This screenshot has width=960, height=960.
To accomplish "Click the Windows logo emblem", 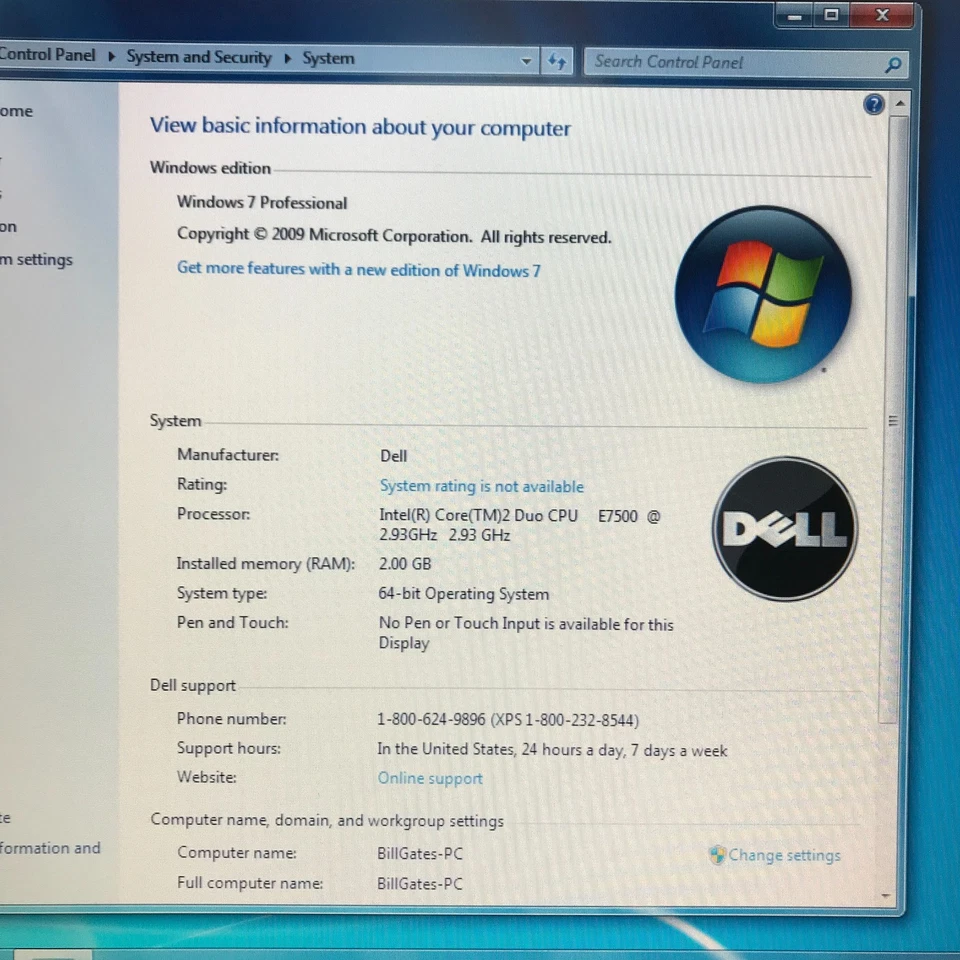I will (763, 293).
